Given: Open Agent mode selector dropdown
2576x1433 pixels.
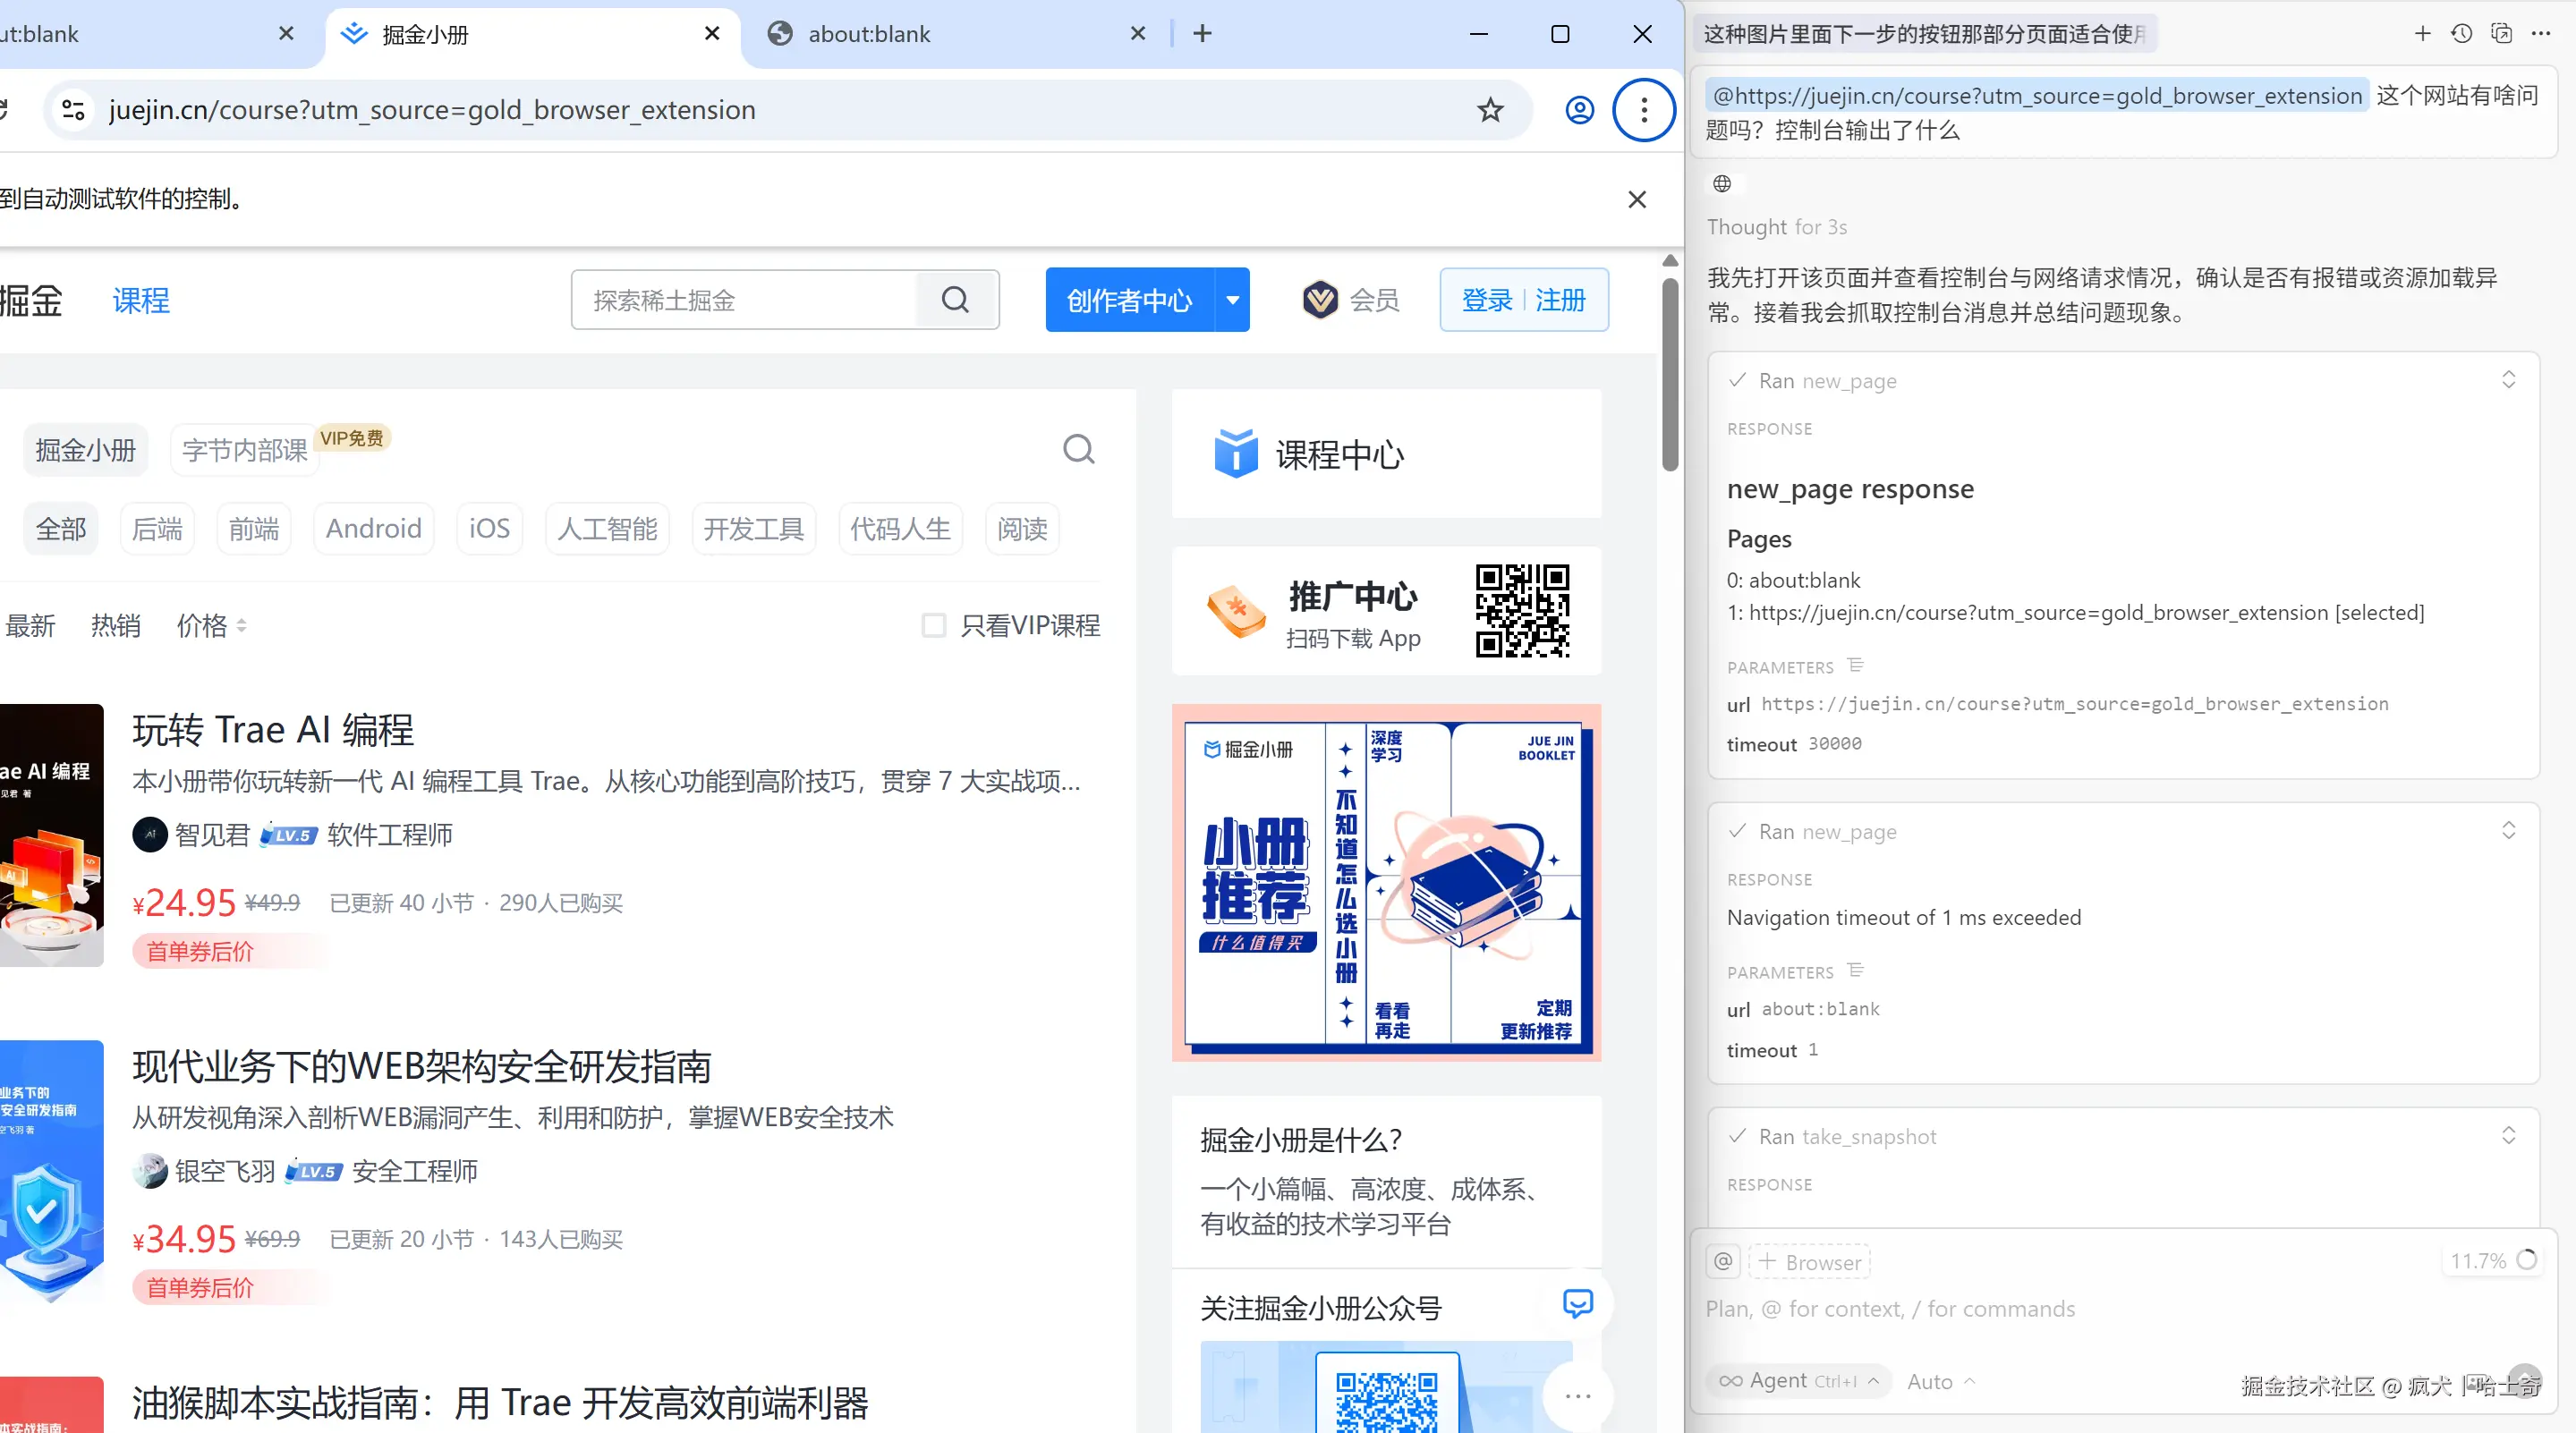Looking at the screenshot, I should point(1797,1381).
